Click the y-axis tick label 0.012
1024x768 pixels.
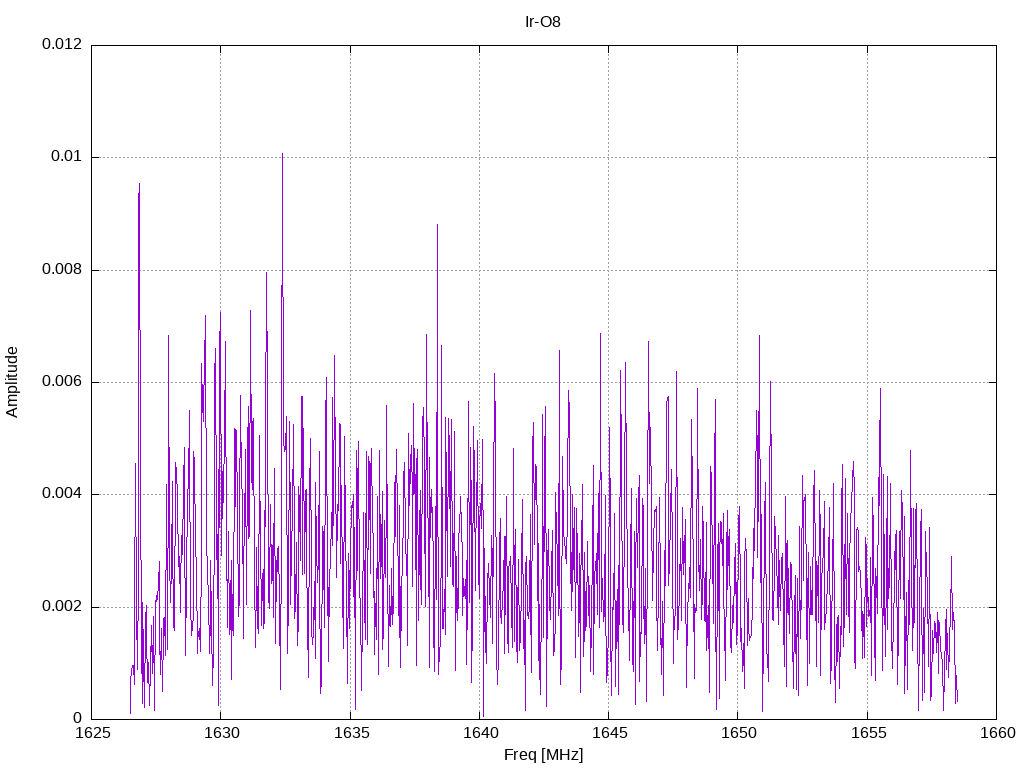(62, 44)
